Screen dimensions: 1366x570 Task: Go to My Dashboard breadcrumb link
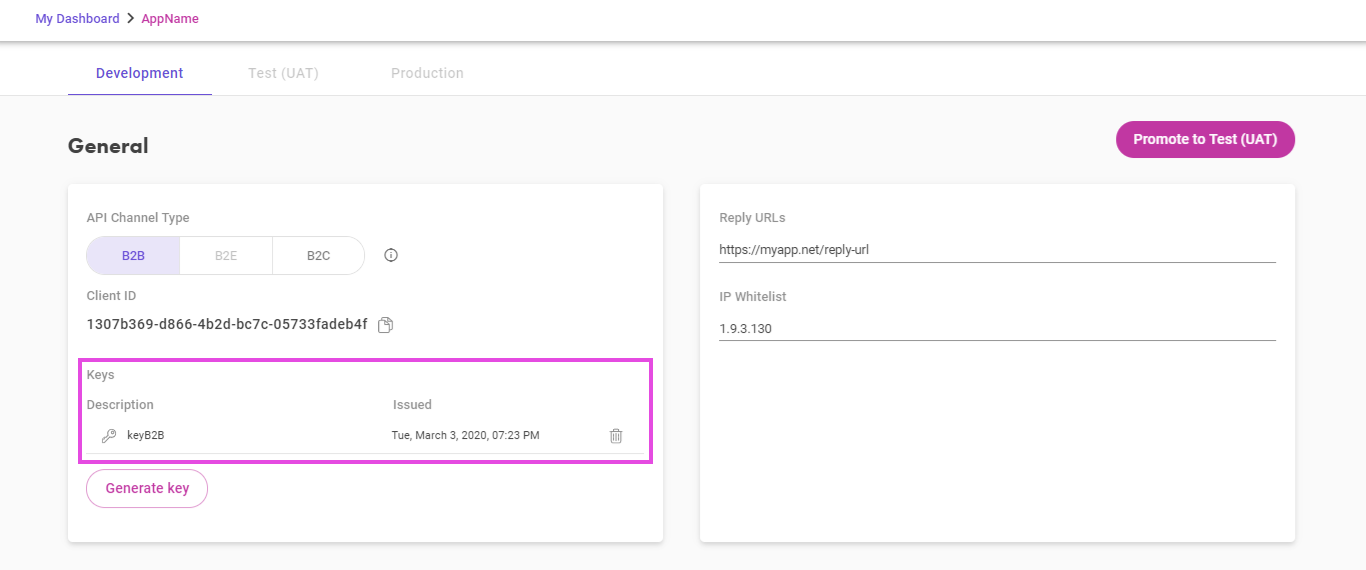(x=77, y=18)
